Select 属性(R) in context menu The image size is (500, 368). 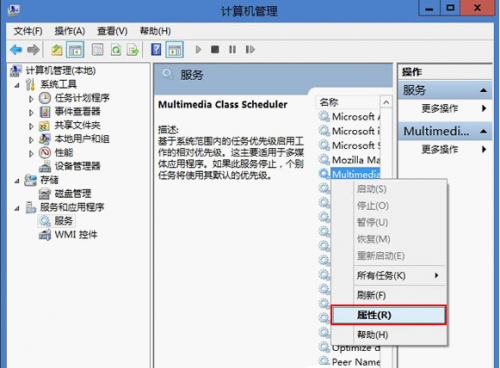click(x=388, y=315)
